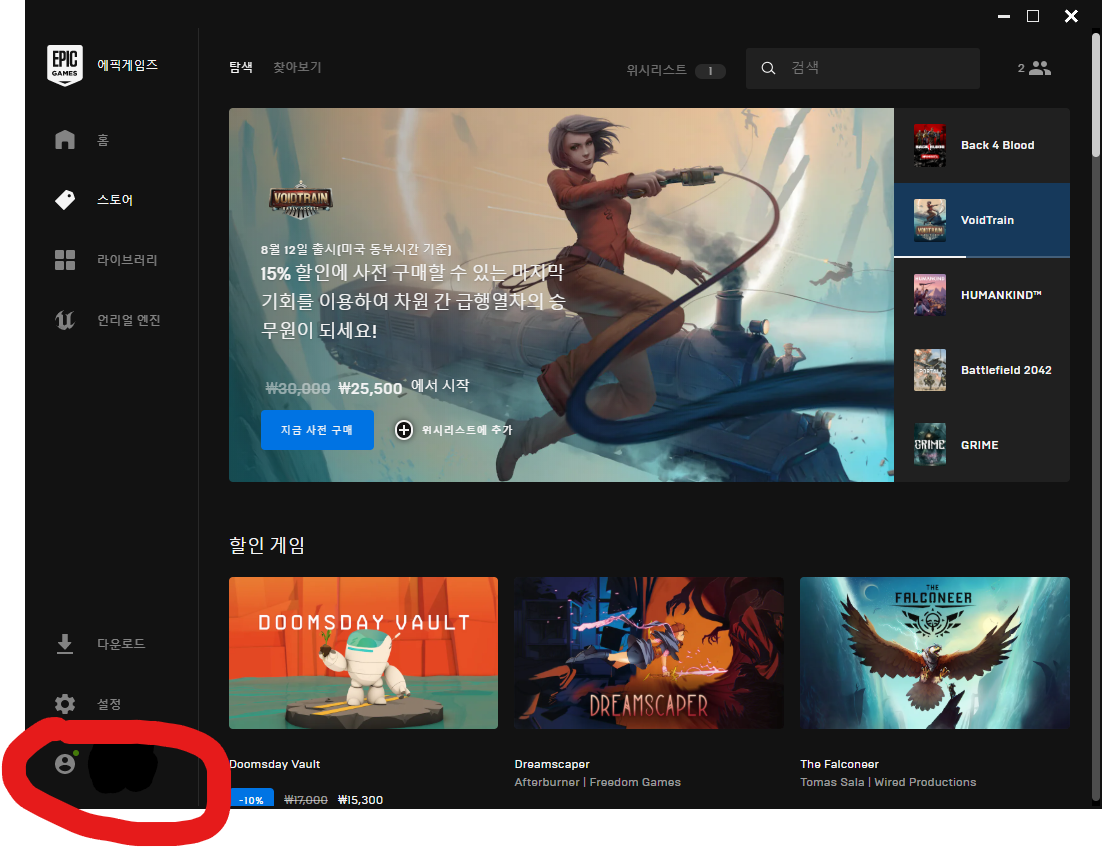Click the VoidTrain hero banner logo
1102x847 pixels.
pos(301,200)
